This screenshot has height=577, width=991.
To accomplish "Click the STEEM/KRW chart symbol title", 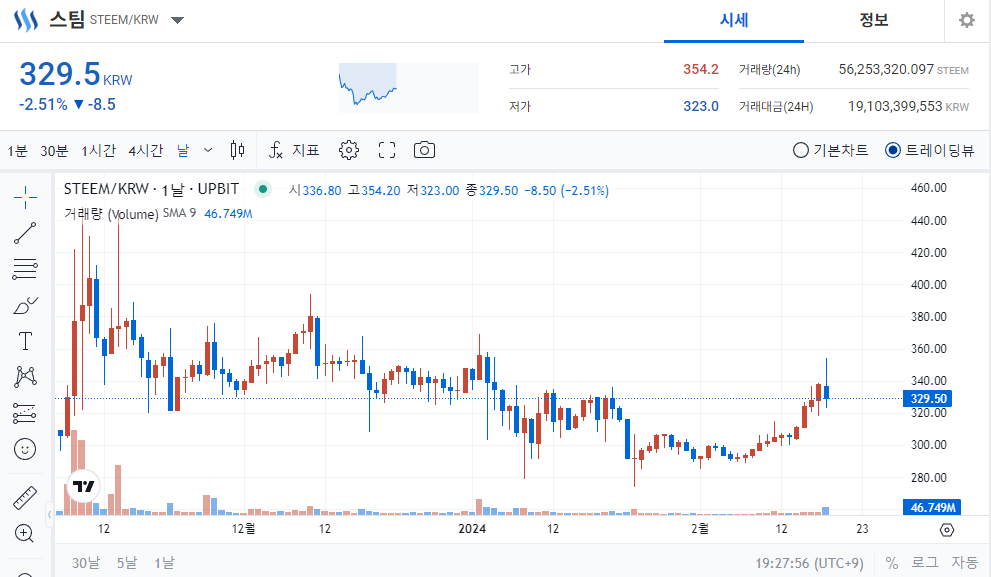I will pyautogui.click(x=151, y=189).
